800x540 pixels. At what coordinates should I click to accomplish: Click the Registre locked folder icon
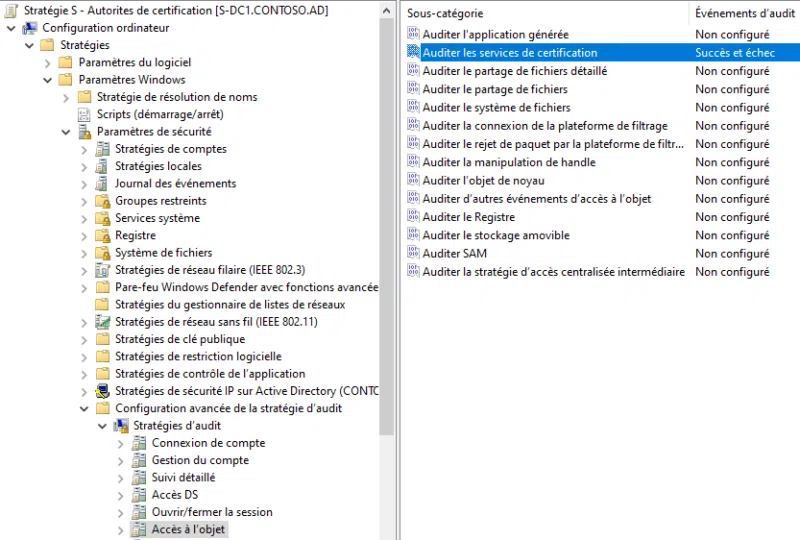coord(103,236)
